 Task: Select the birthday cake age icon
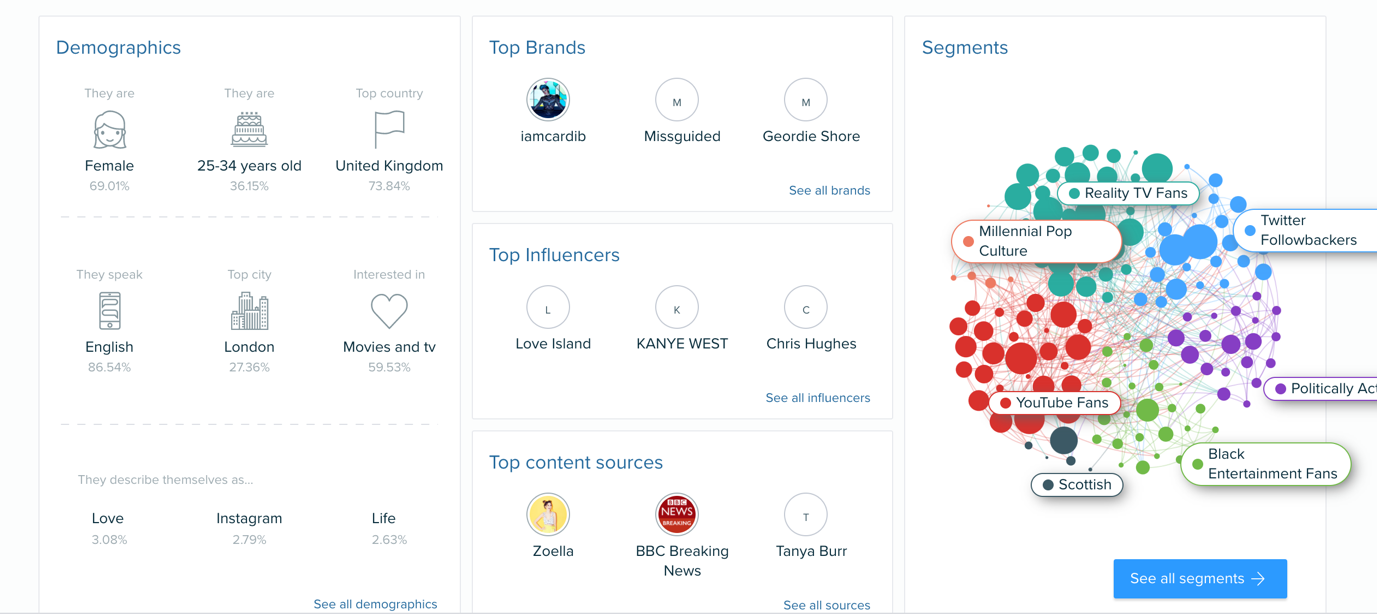point(249,131)
